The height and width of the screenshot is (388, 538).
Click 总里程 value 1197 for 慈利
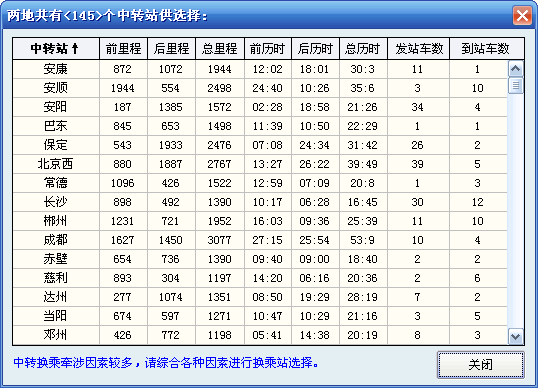(x=220, y=278)
